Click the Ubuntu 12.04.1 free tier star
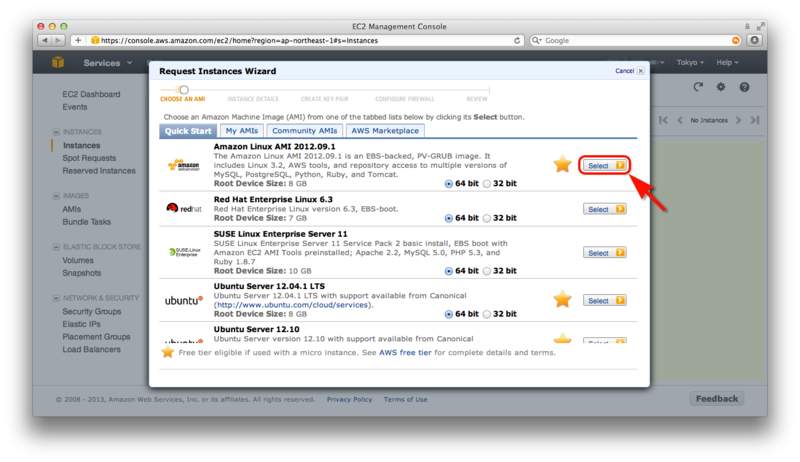The image size is (800, 462). pyautogui.click(x=562, y=299)
